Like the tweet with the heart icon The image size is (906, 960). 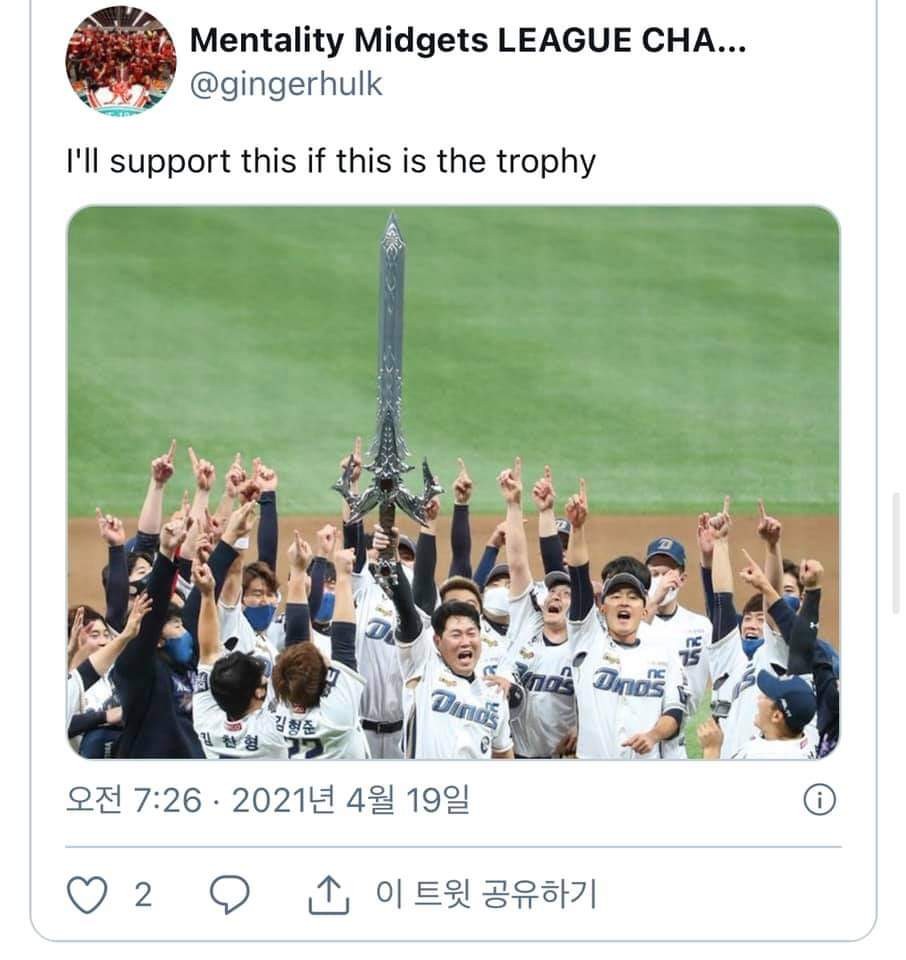(x=85, y=893)
